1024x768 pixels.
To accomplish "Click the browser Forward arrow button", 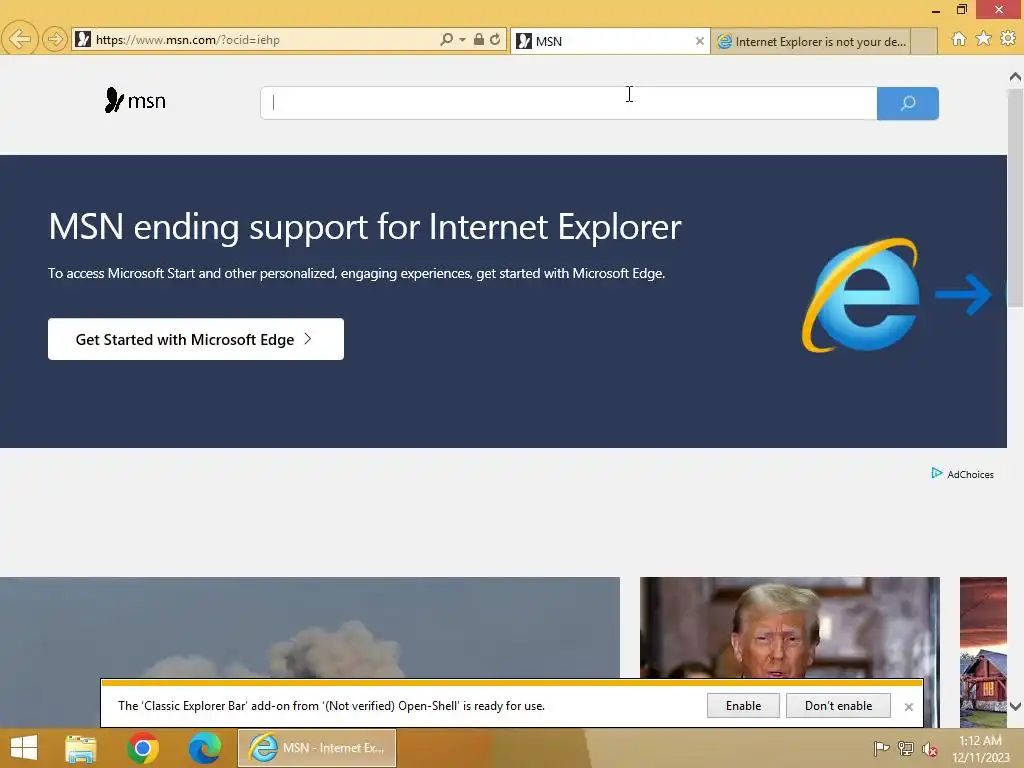I will 55,39.
